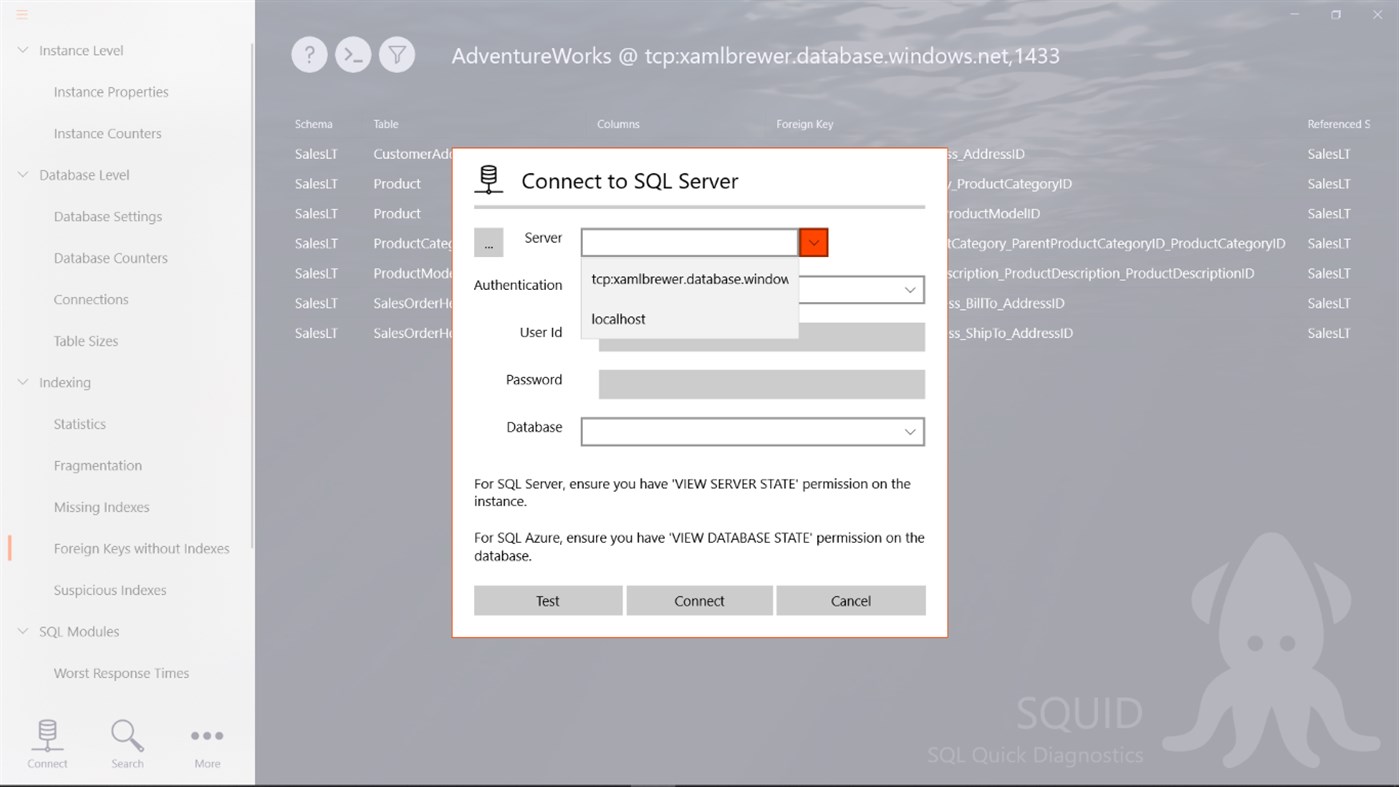Screen dimensions: 1399x787
Task: Open the hamburger menu icon
Action: [22, 14]
